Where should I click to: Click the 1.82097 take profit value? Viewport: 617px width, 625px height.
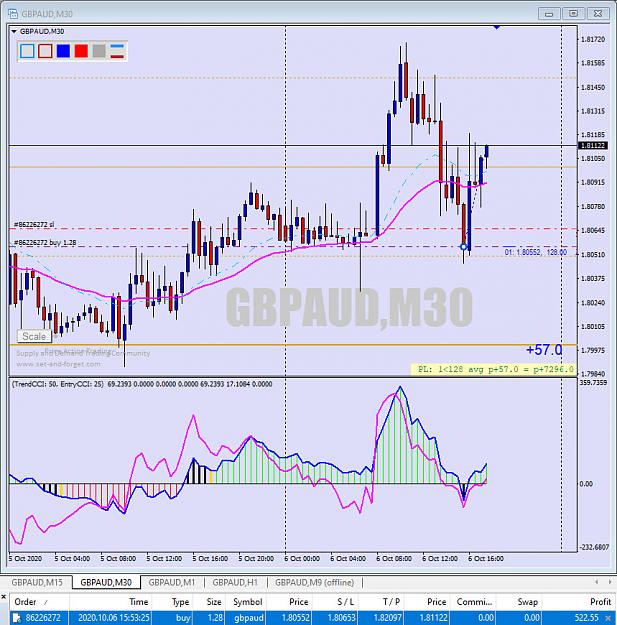point(387,618)
